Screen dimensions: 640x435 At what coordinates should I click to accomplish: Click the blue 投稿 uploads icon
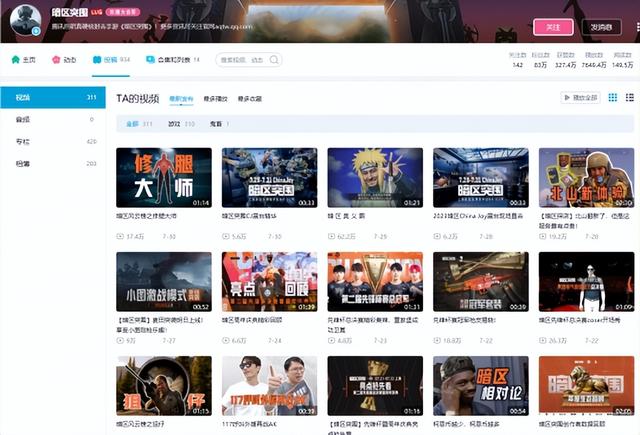tap(97, 60)
